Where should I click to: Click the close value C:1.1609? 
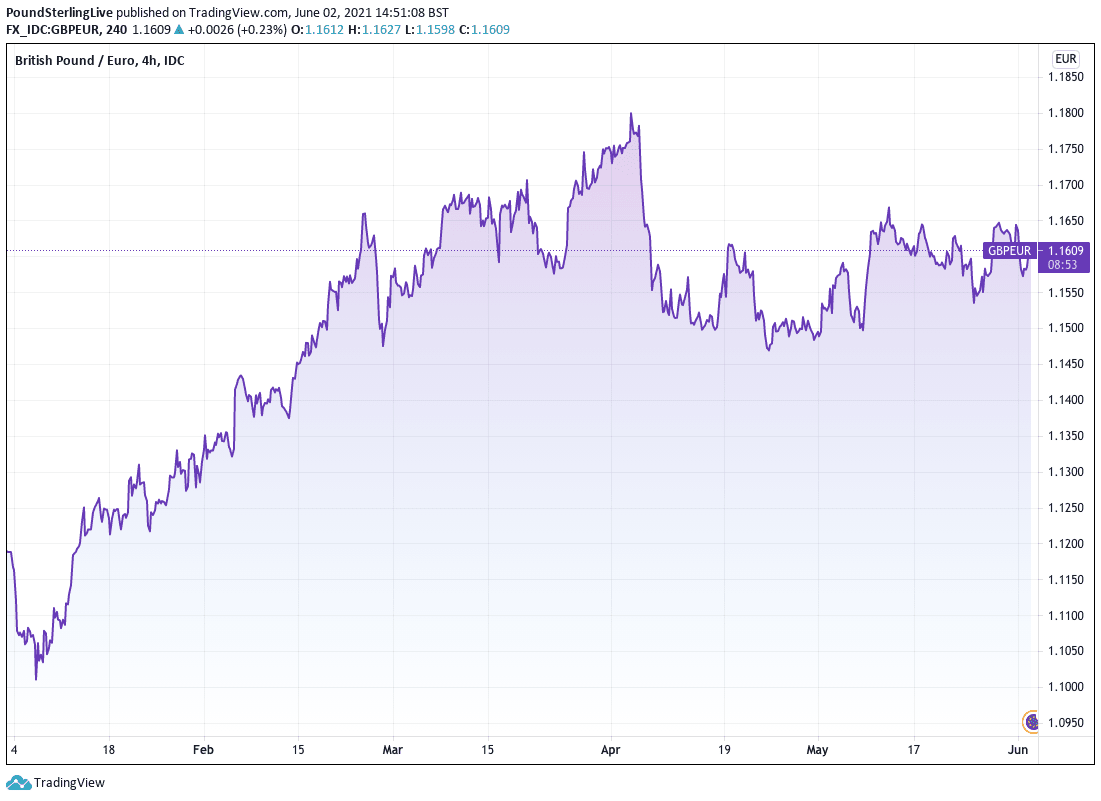coord(484,29)
